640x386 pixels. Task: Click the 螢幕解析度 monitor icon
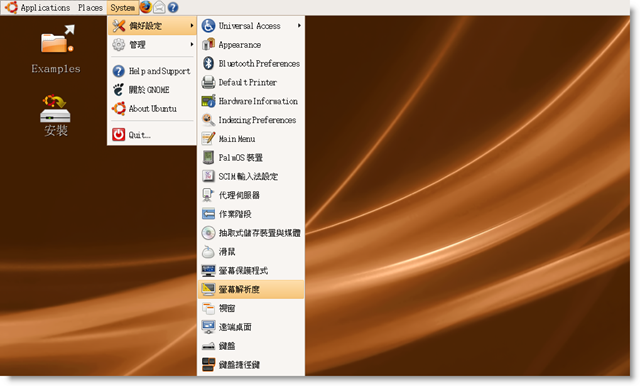[208, 289]
